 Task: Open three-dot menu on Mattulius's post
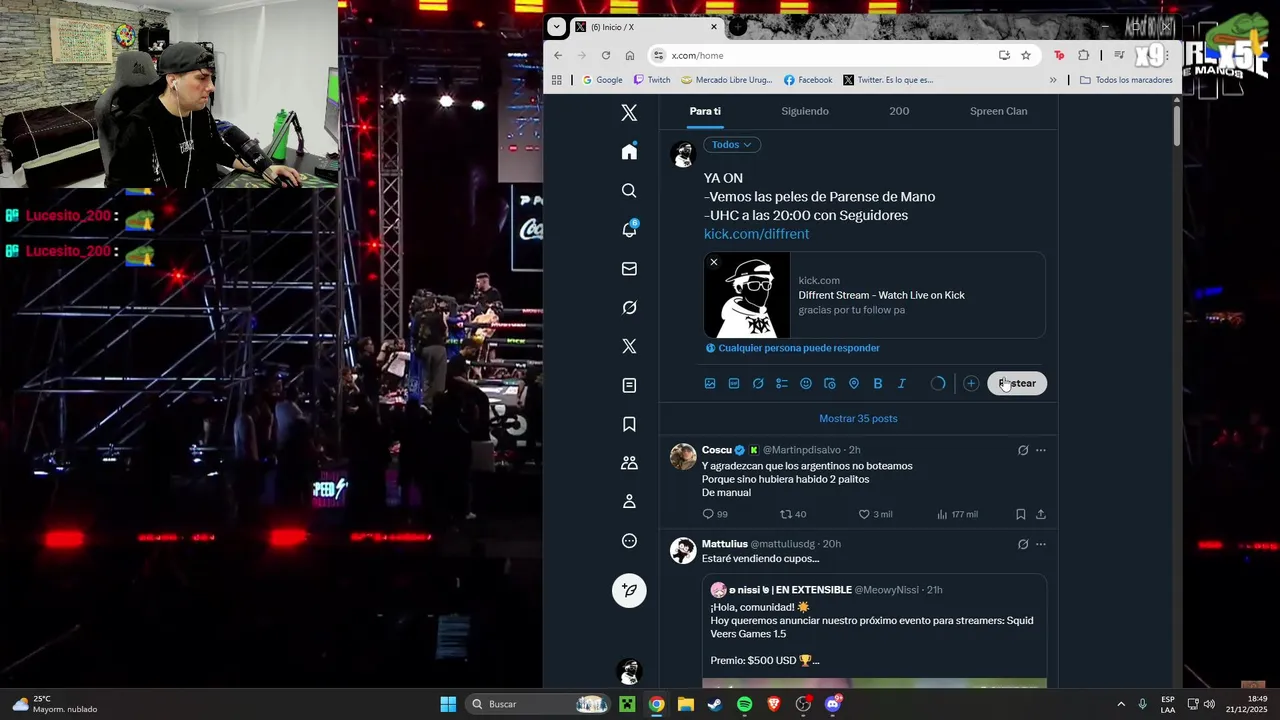1041,544
